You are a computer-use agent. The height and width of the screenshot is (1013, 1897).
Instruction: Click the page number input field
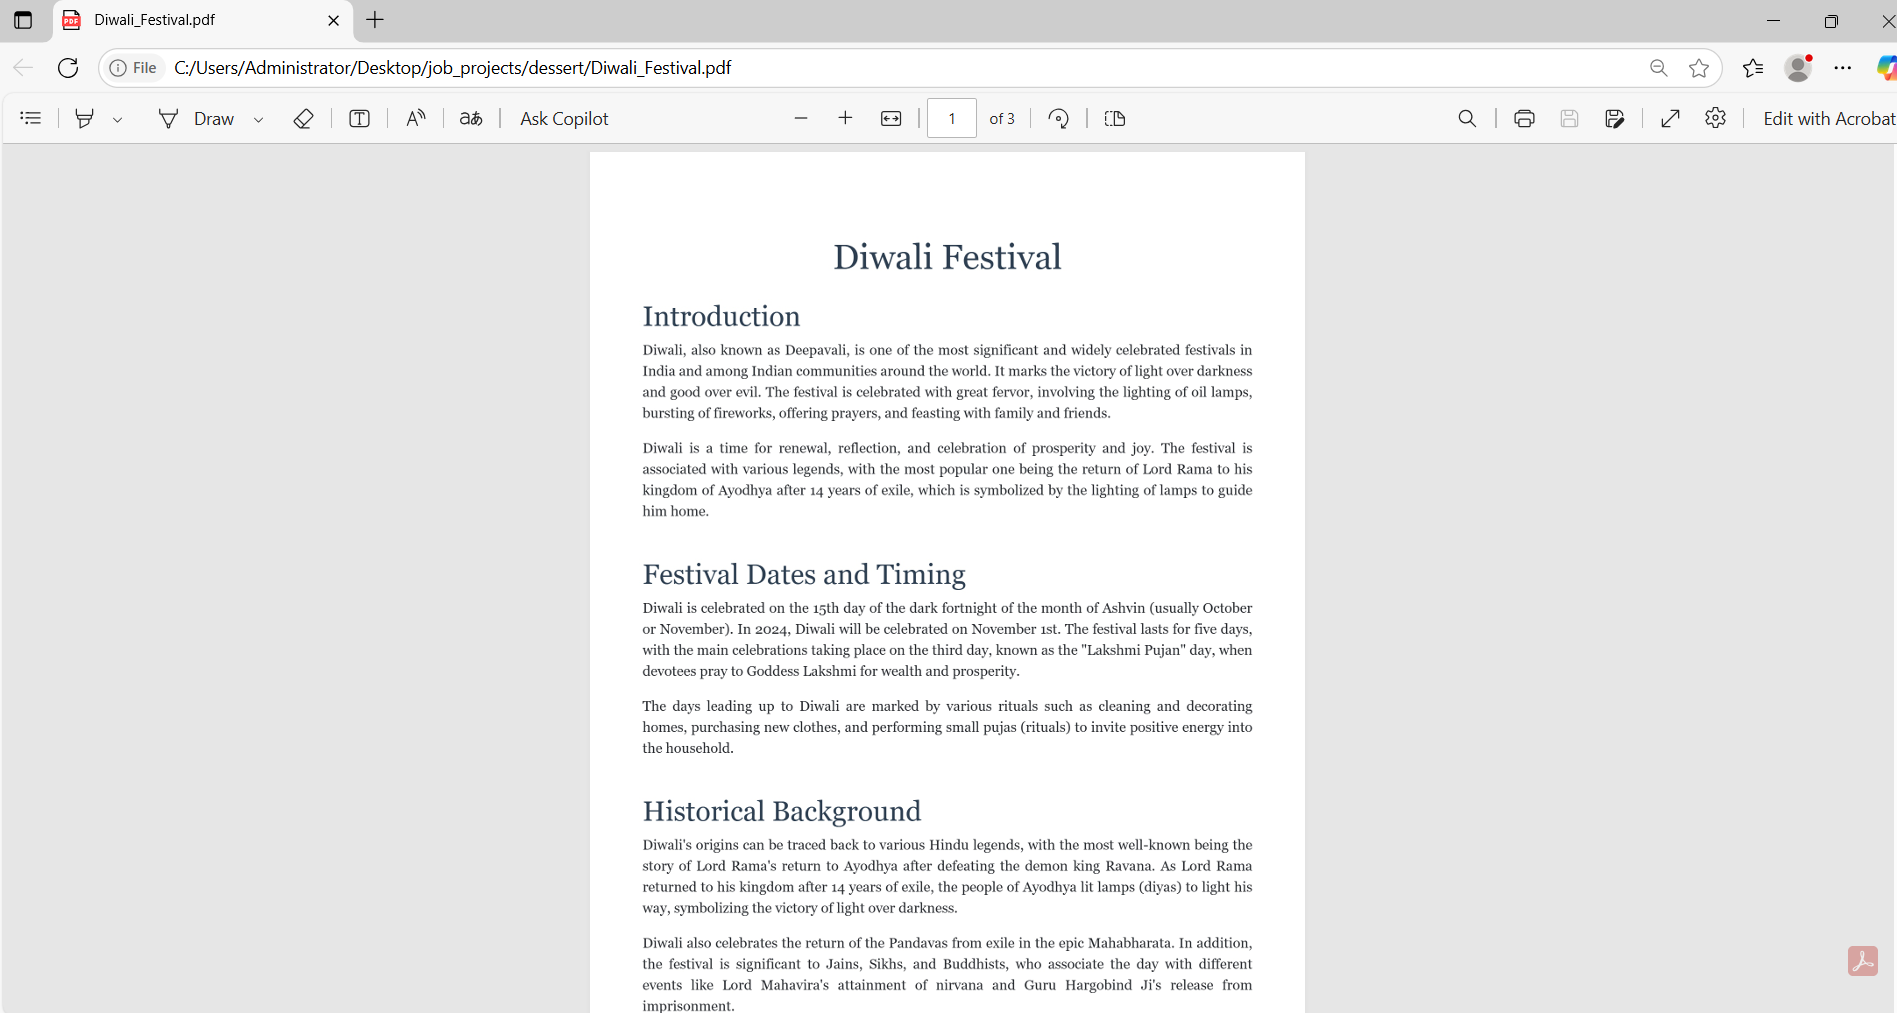[x=952, y=118]
